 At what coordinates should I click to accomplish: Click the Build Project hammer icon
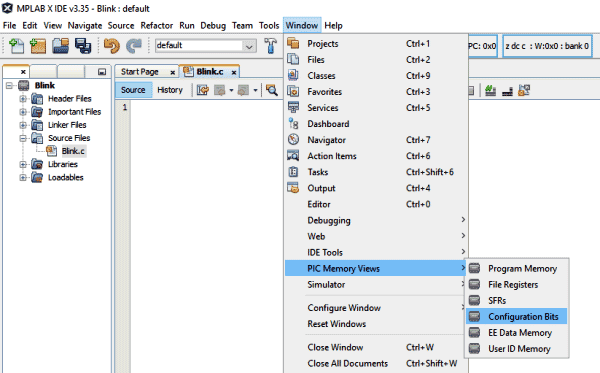[x=271, y=46]
